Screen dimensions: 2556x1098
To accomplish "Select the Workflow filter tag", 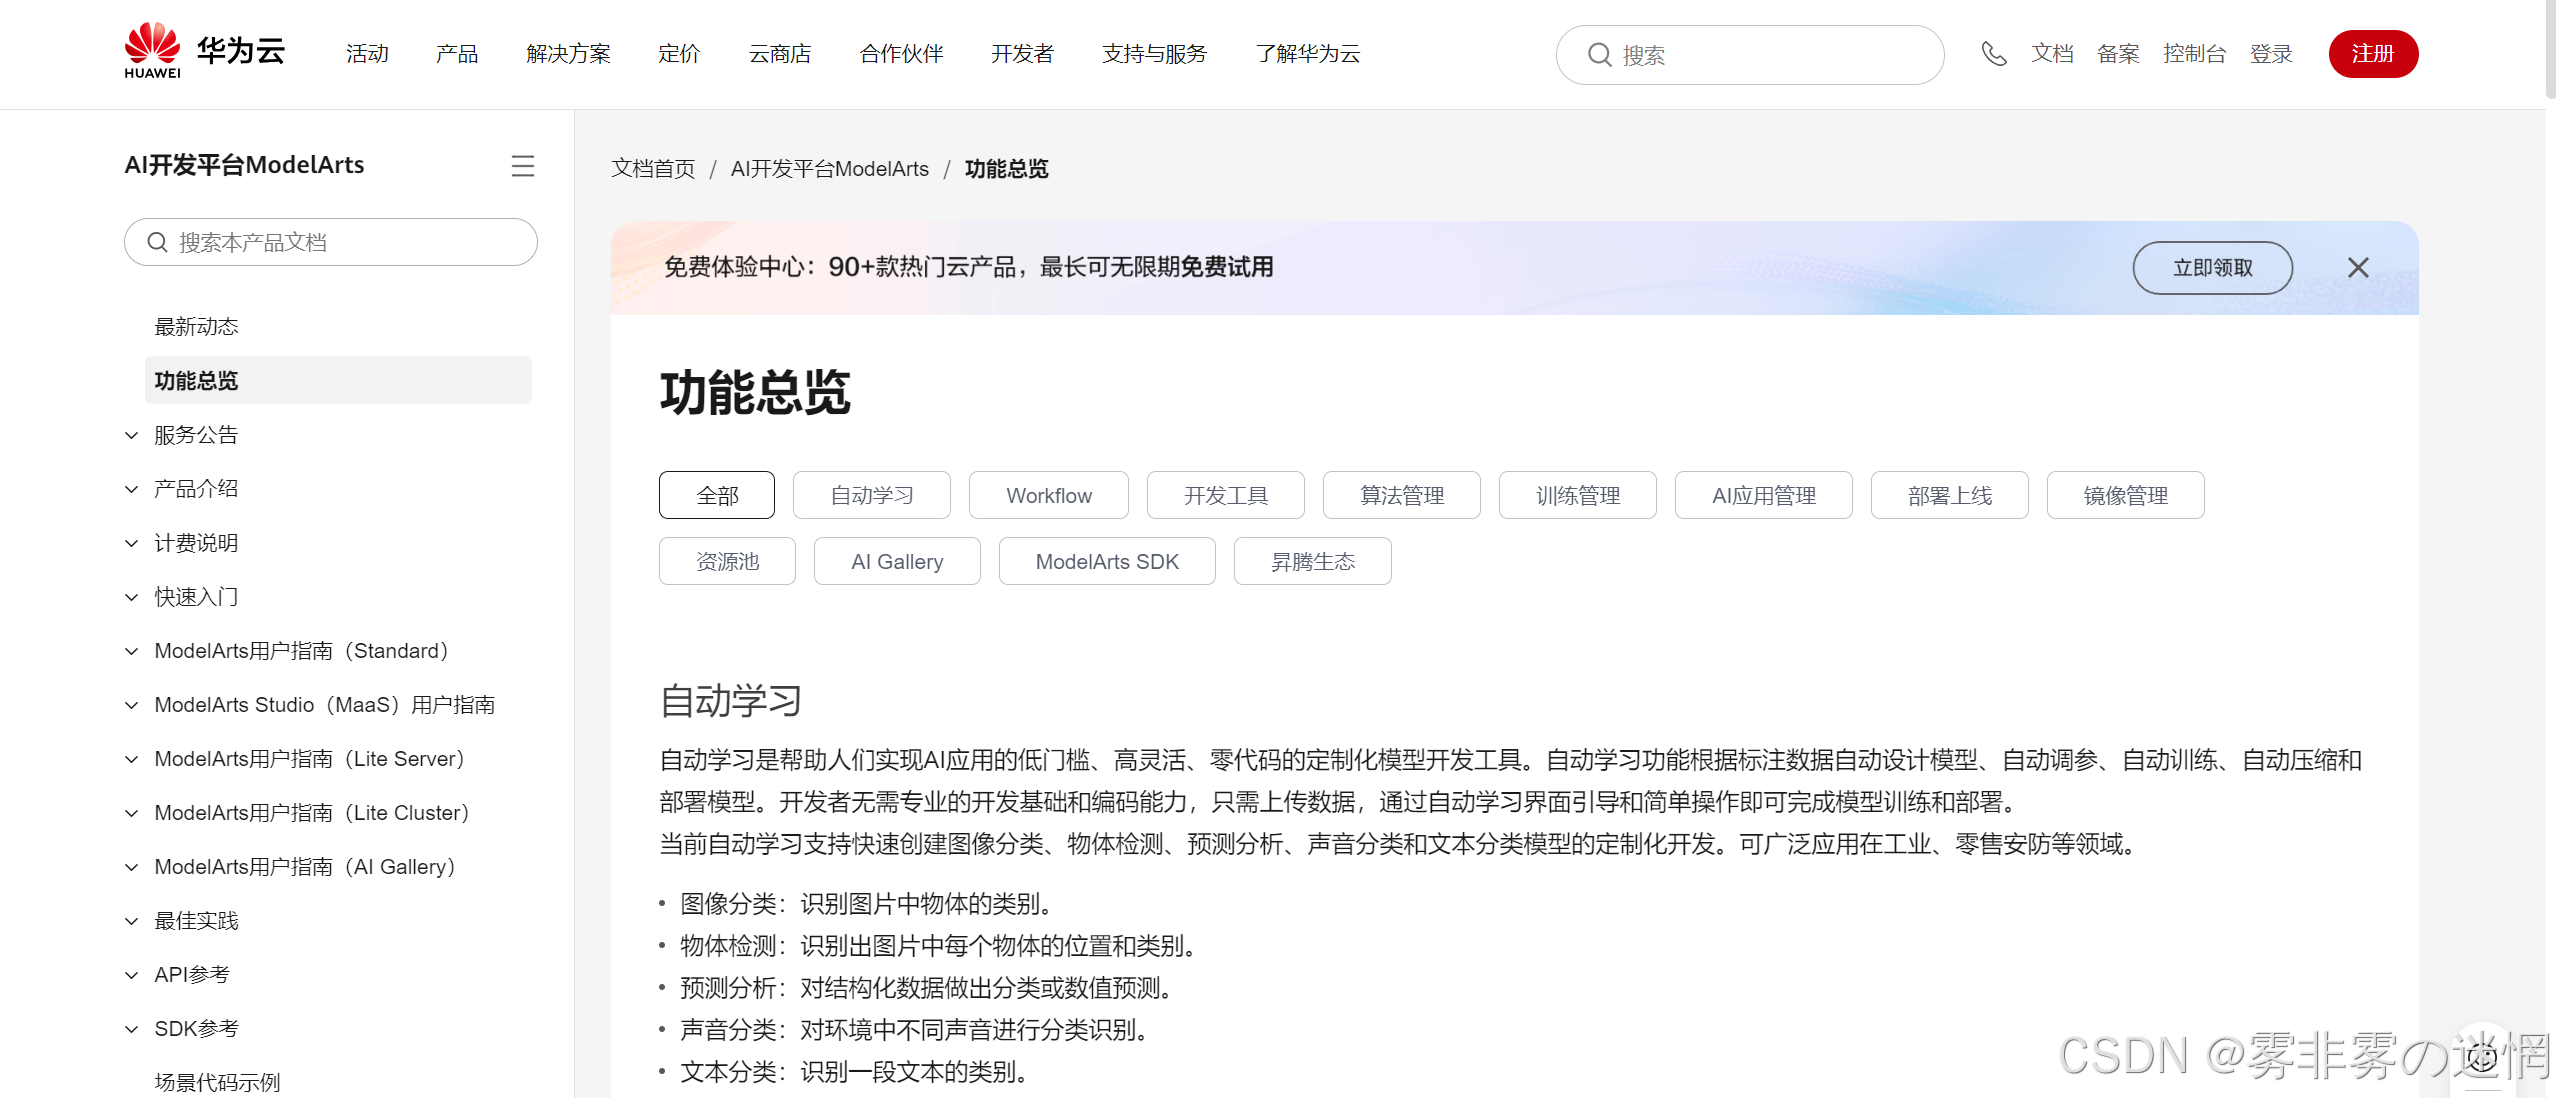I will pos(1048,495).
